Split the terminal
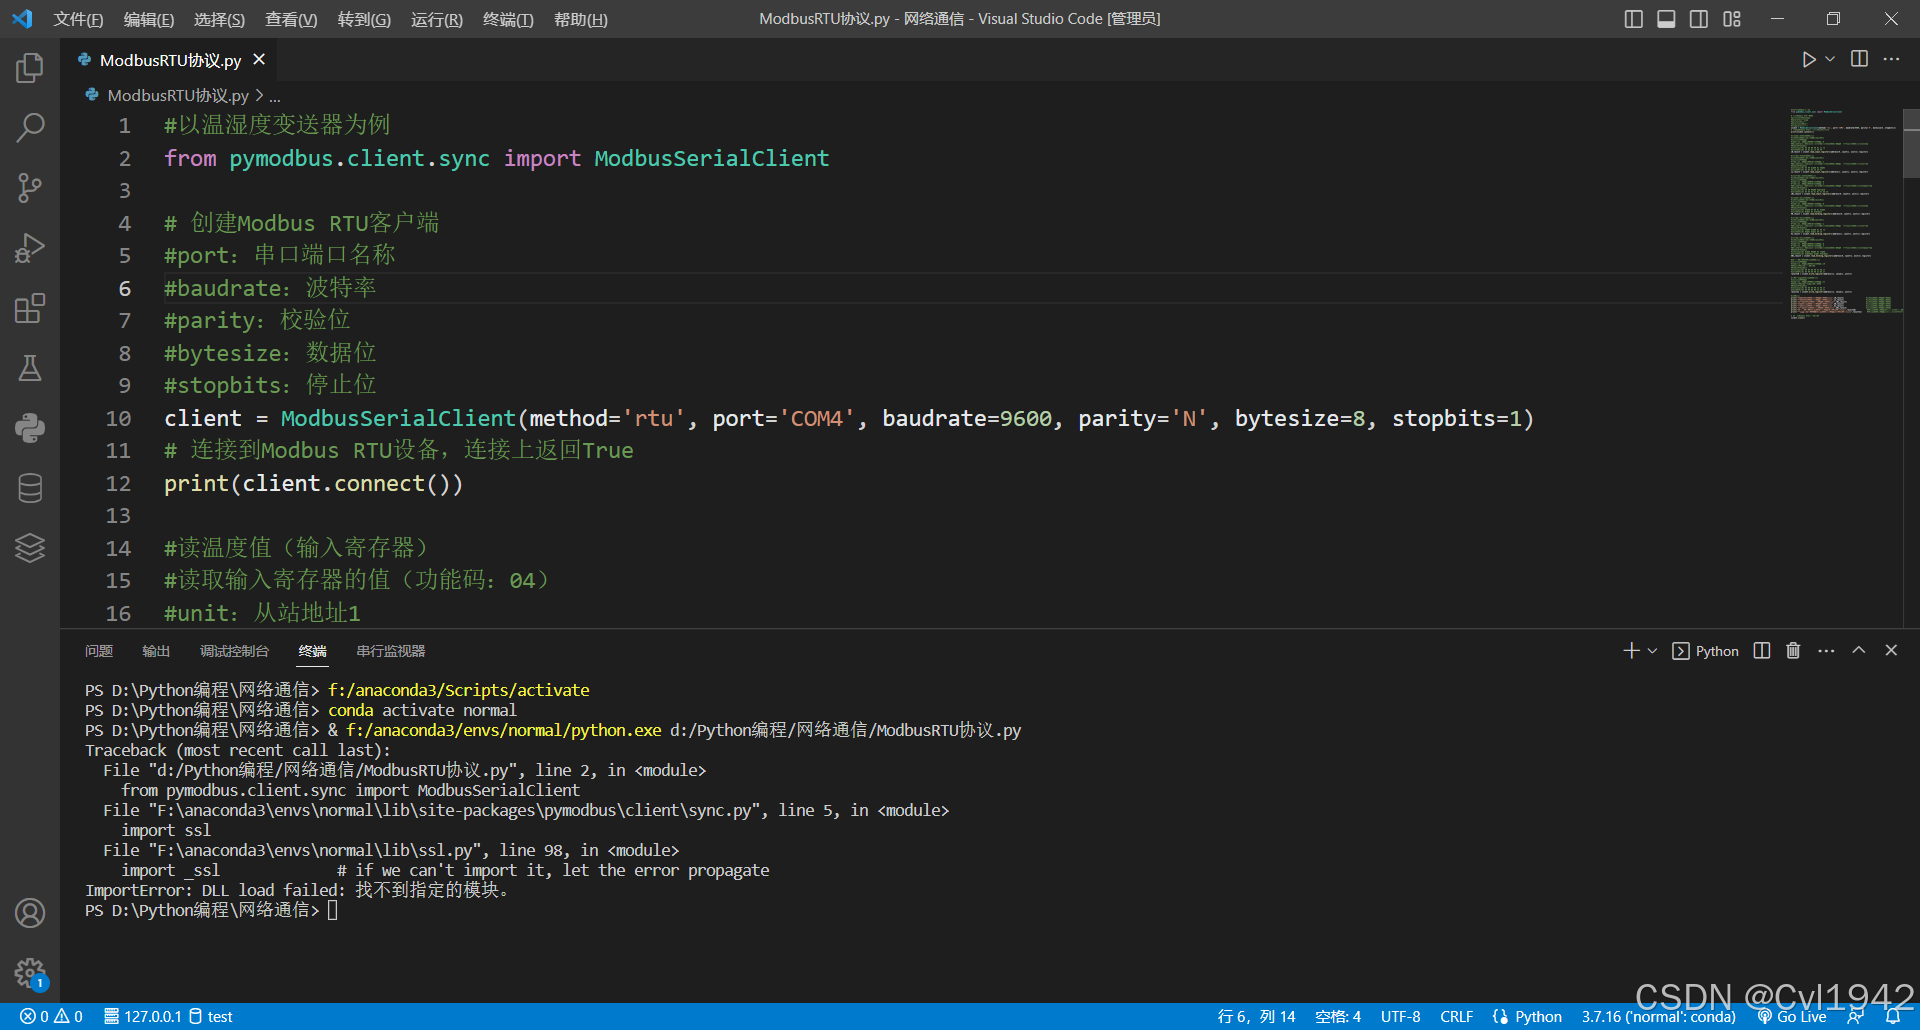 [x=1761, y=650]
